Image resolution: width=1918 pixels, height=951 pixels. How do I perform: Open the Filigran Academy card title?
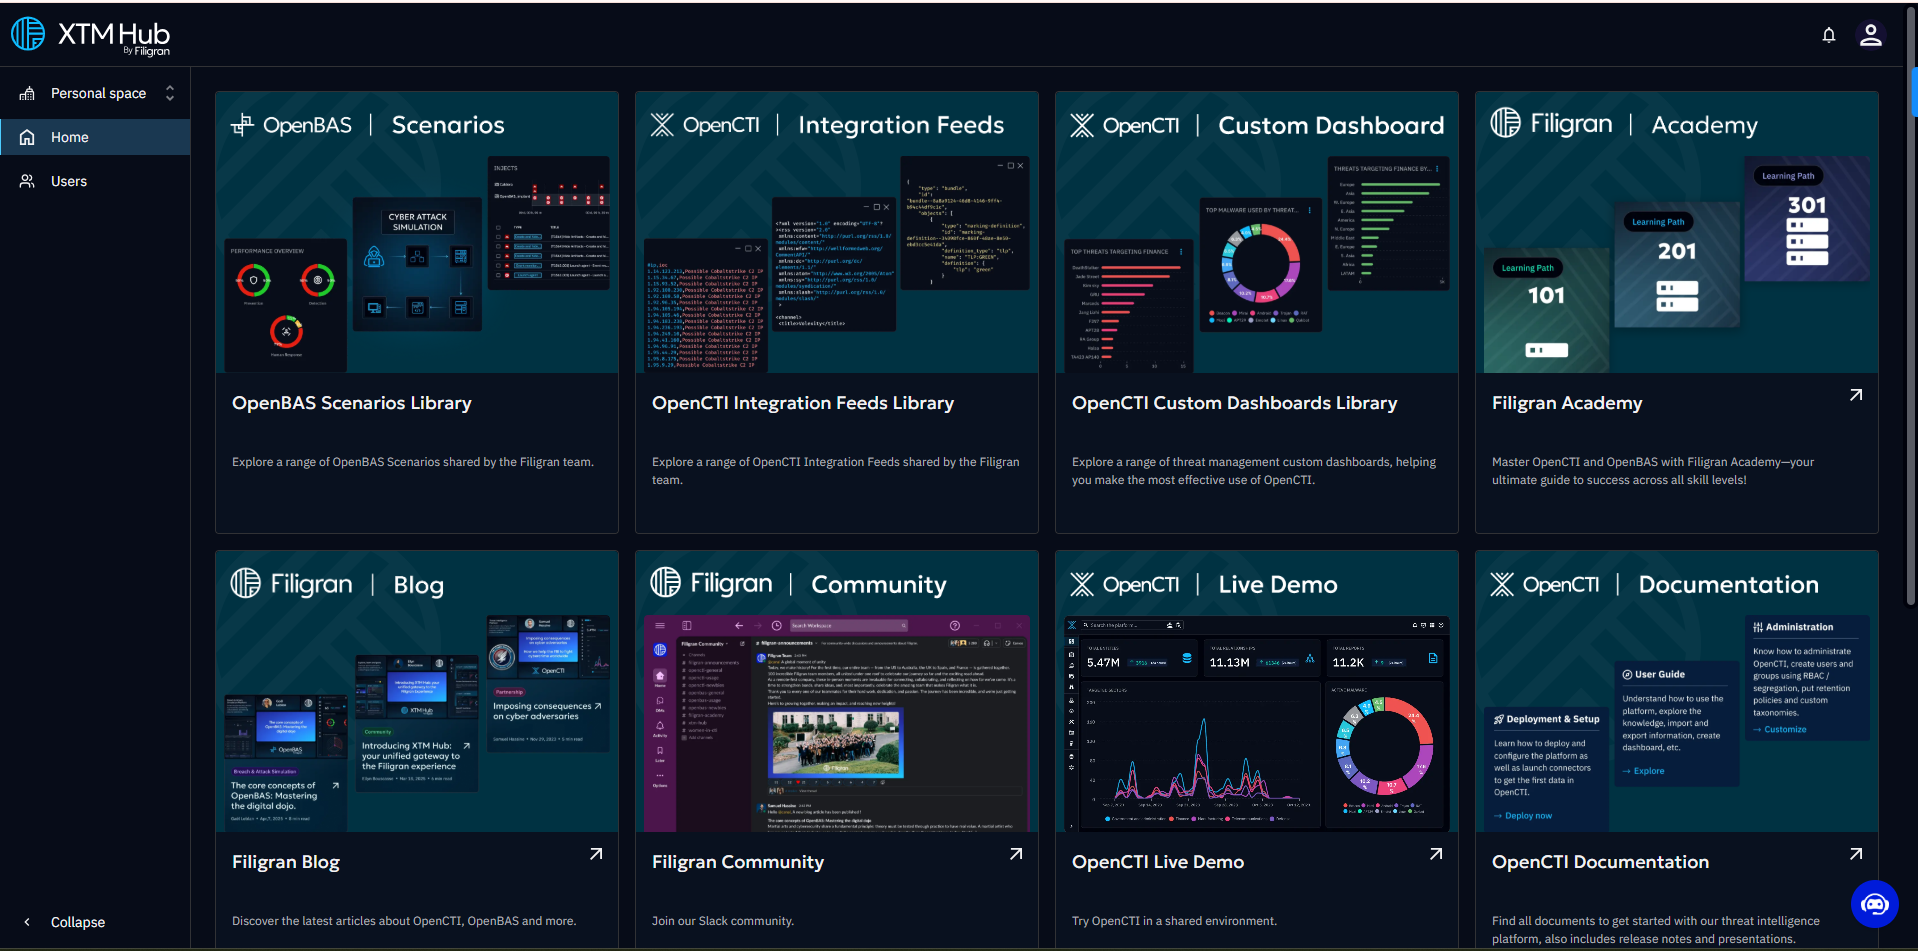(1567, 403)
